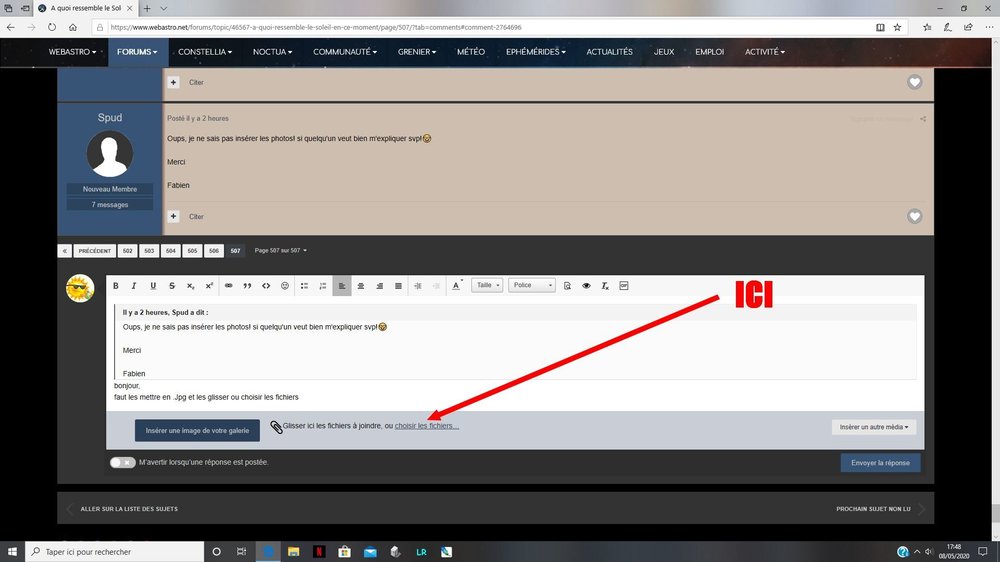1000x562 pixels.
Task: Open the text color picker
Action: pos(457,286)
